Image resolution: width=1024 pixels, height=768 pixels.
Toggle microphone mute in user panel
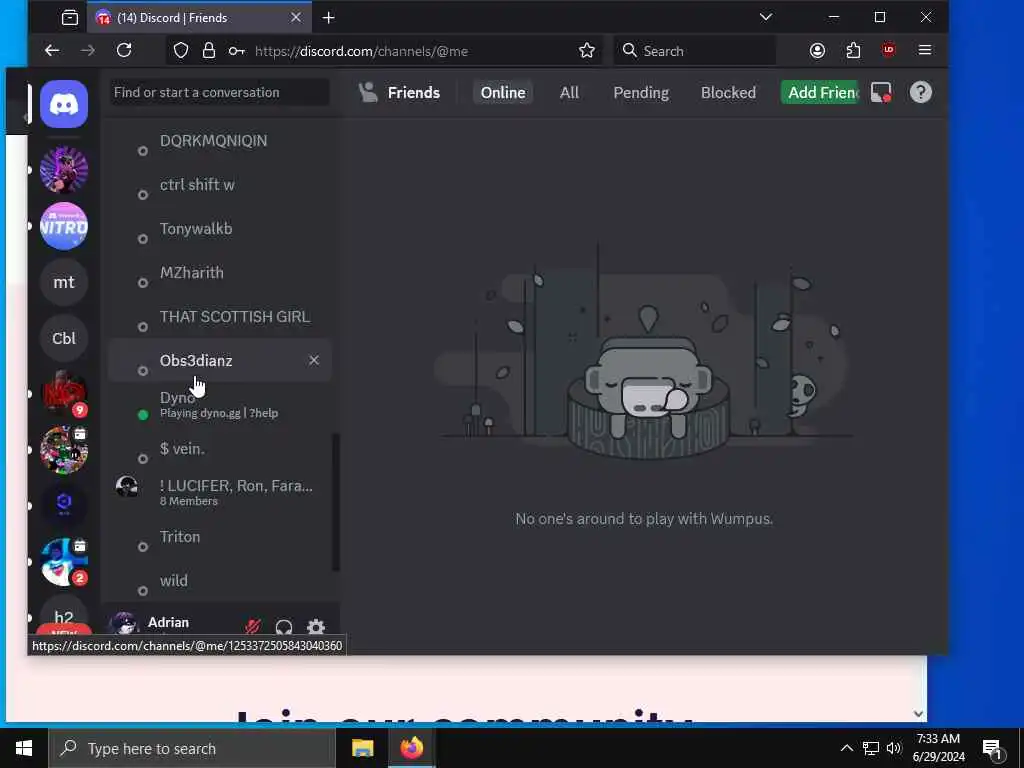click(x=253, y=627)
